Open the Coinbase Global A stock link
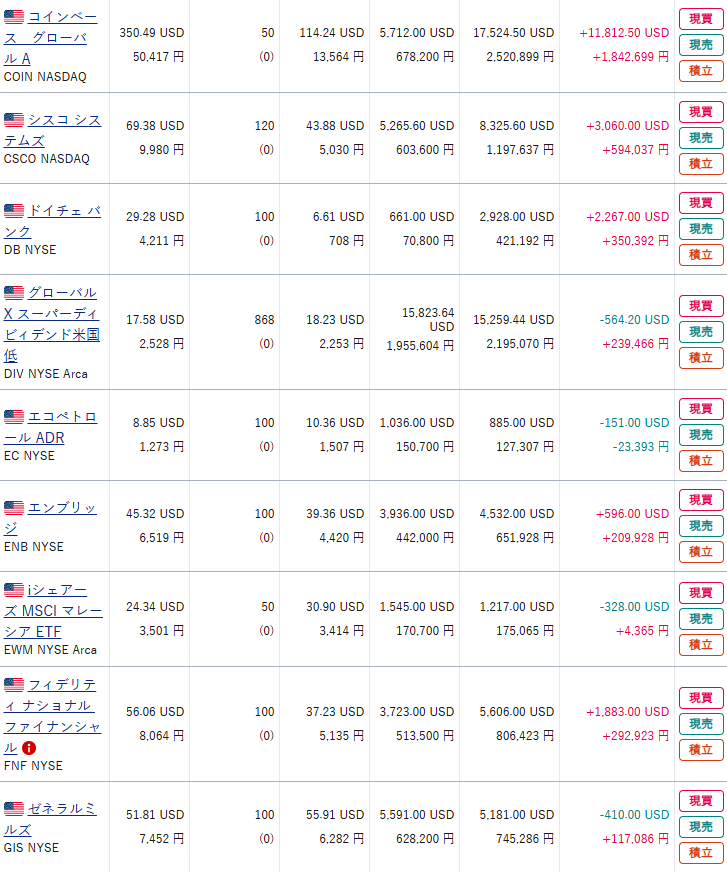Image resolution: width=727 pixels, height=872 pixels. pos(51,38)
